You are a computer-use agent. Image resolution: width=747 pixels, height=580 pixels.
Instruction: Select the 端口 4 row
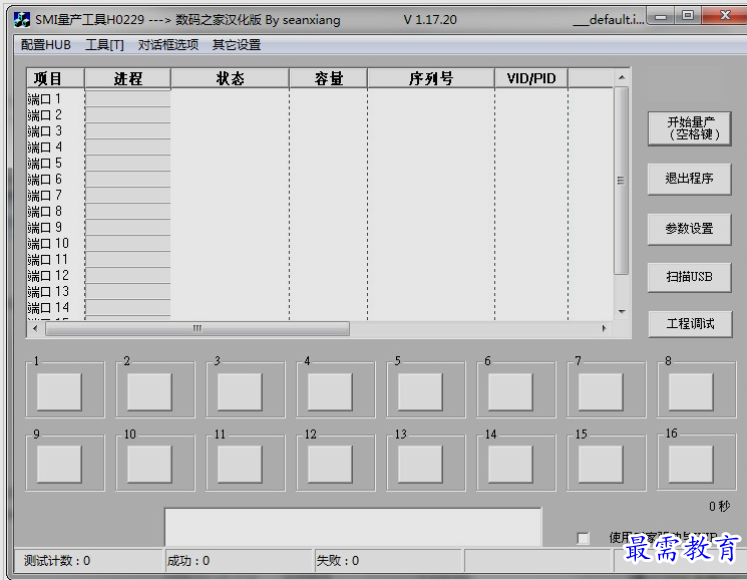pyautogui.click(x=320, y=147)
